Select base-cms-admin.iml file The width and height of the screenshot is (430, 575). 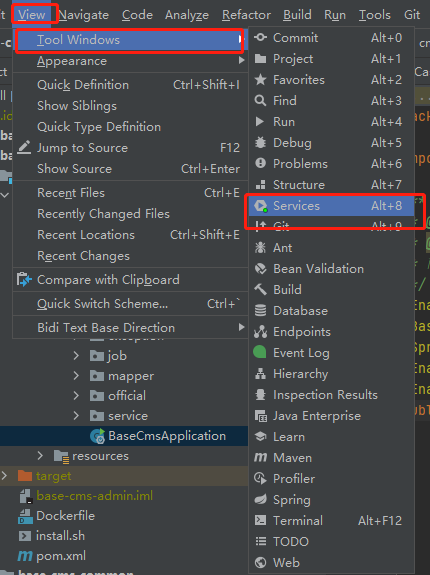(x=94, y=496)
